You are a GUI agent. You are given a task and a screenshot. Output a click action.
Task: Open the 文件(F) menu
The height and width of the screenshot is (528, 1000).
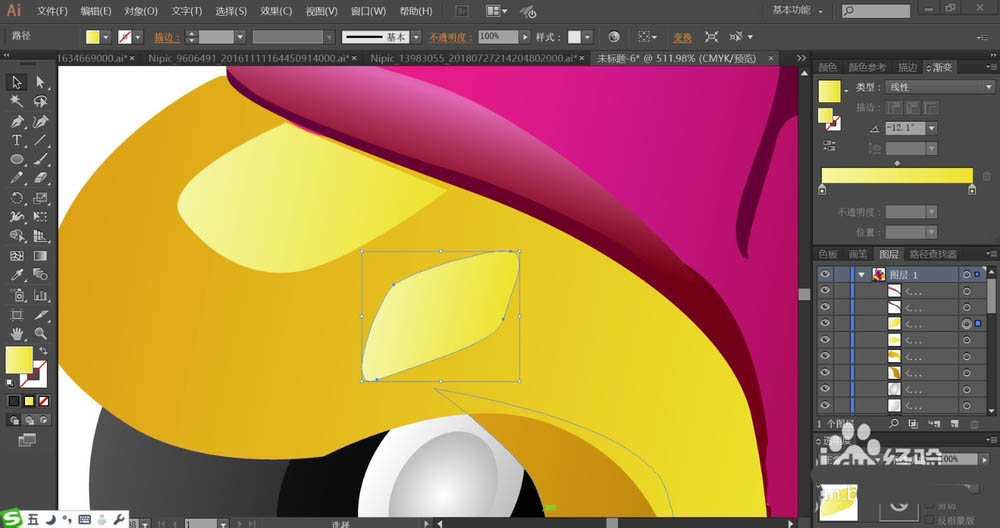(52, 11)
